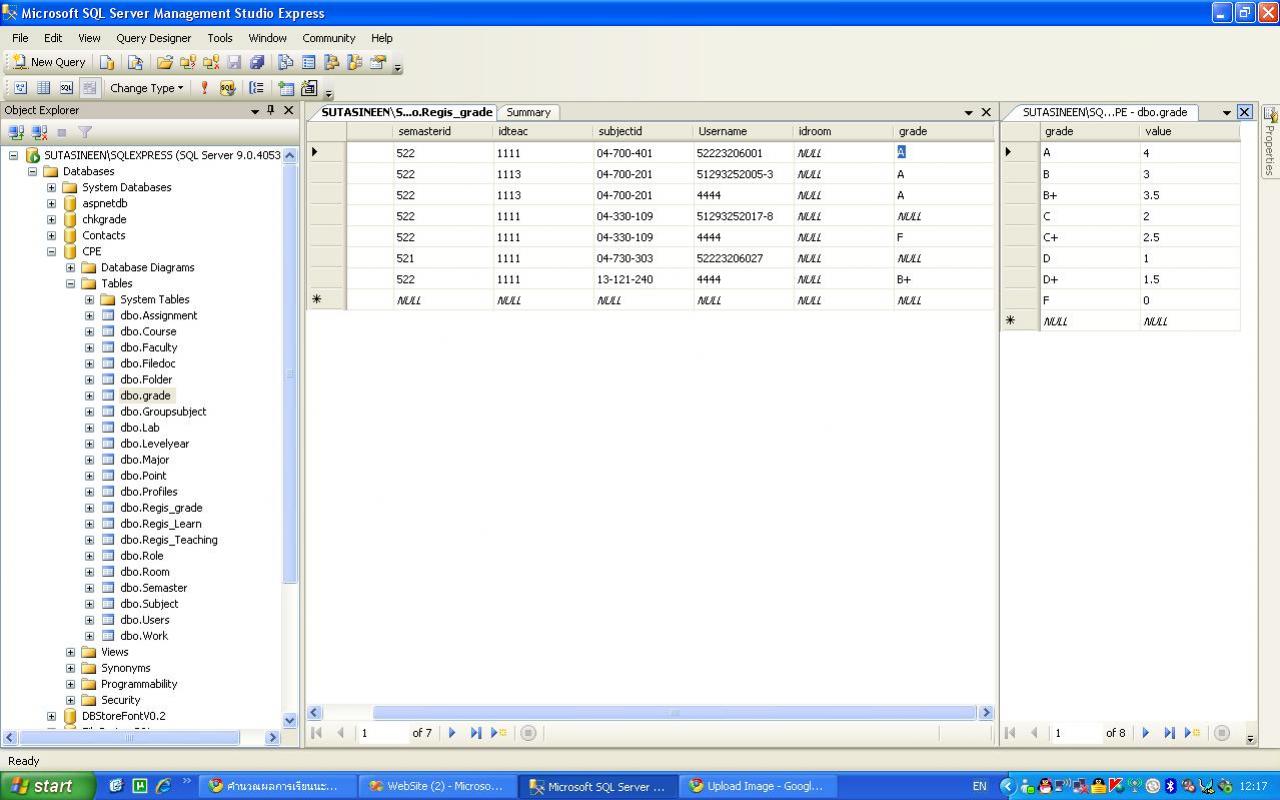This screenshot has height=800, width=1280.
Task: Toggle the Show SQL Pane button
Action: [x=66, y=88]
